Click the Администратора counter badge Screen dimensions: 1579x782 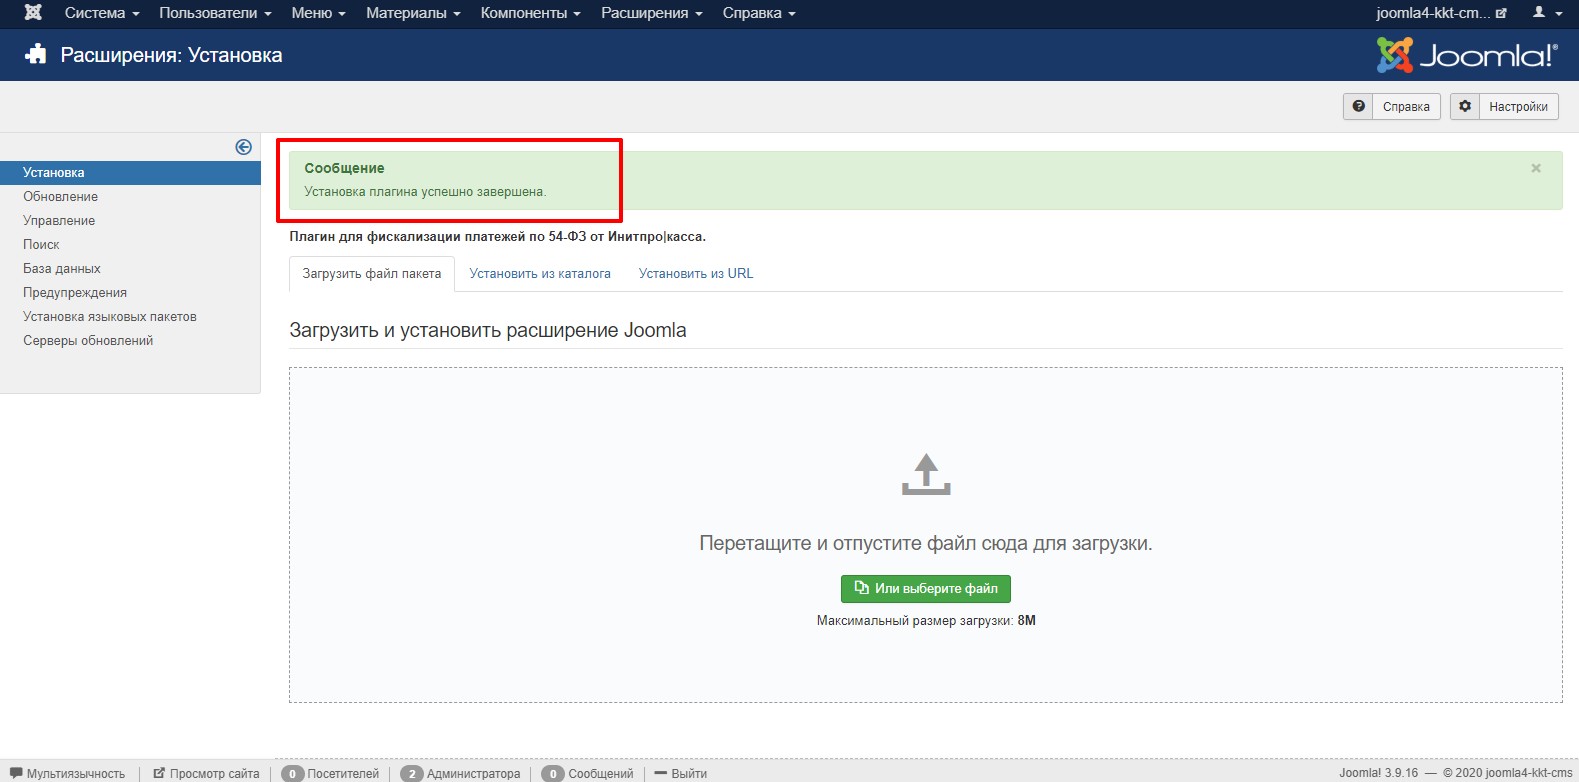click(411, 774)
